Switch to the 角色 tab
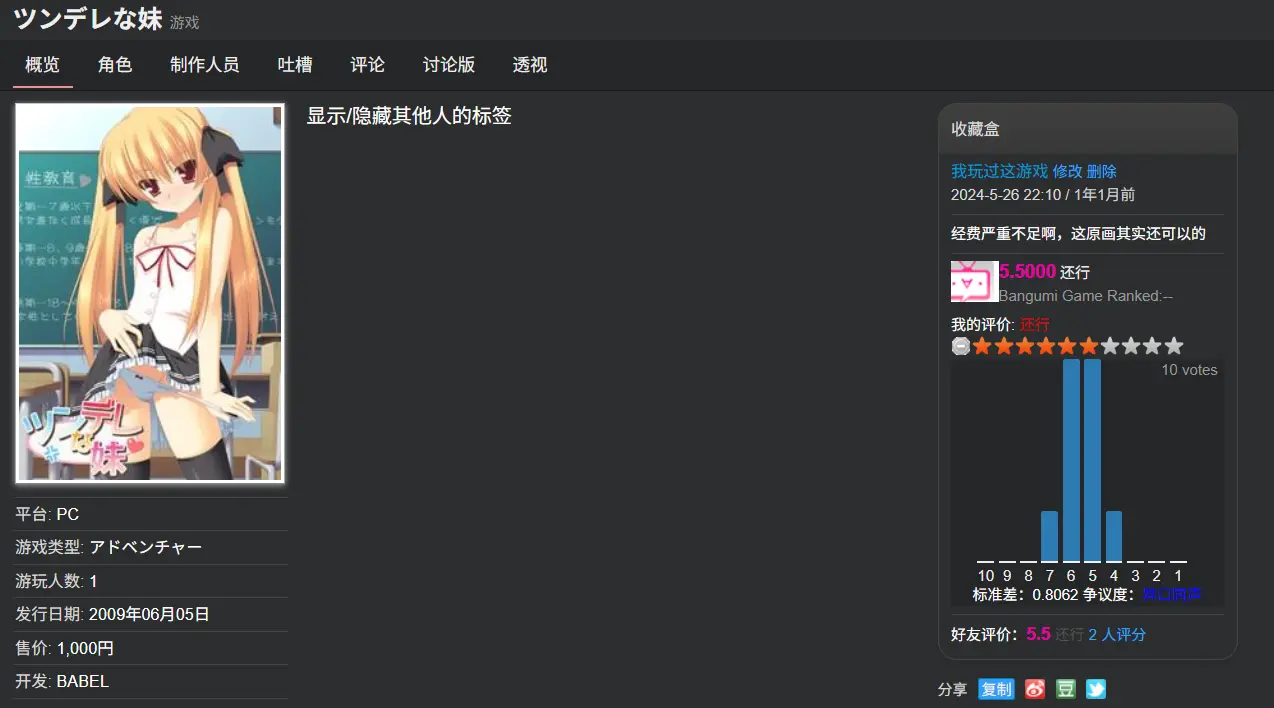The image size is (1274, 708). click(115, 65)
